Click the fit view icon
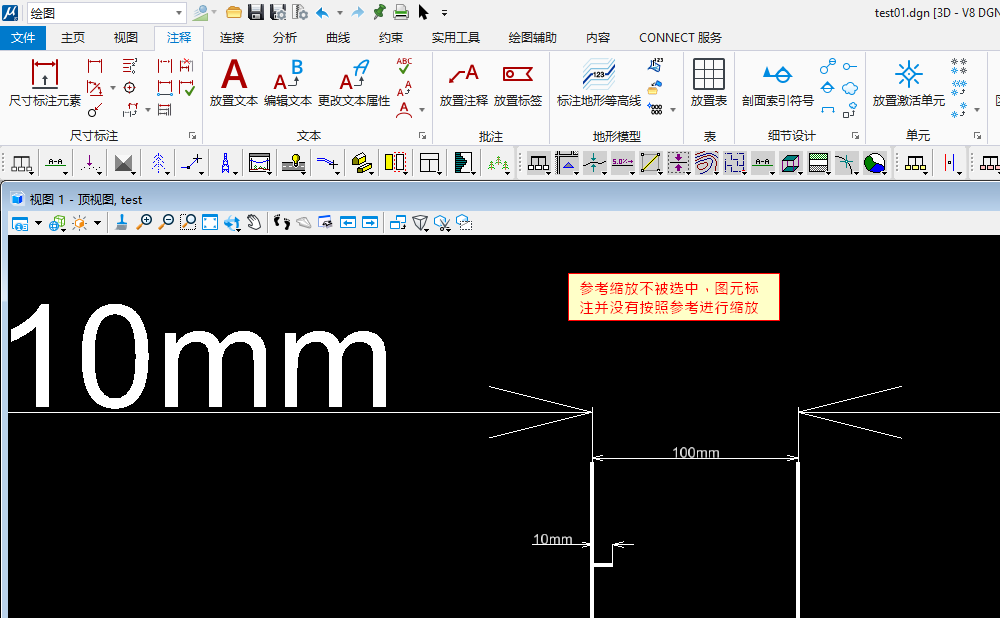1000x618 pixels. point(210,222)
